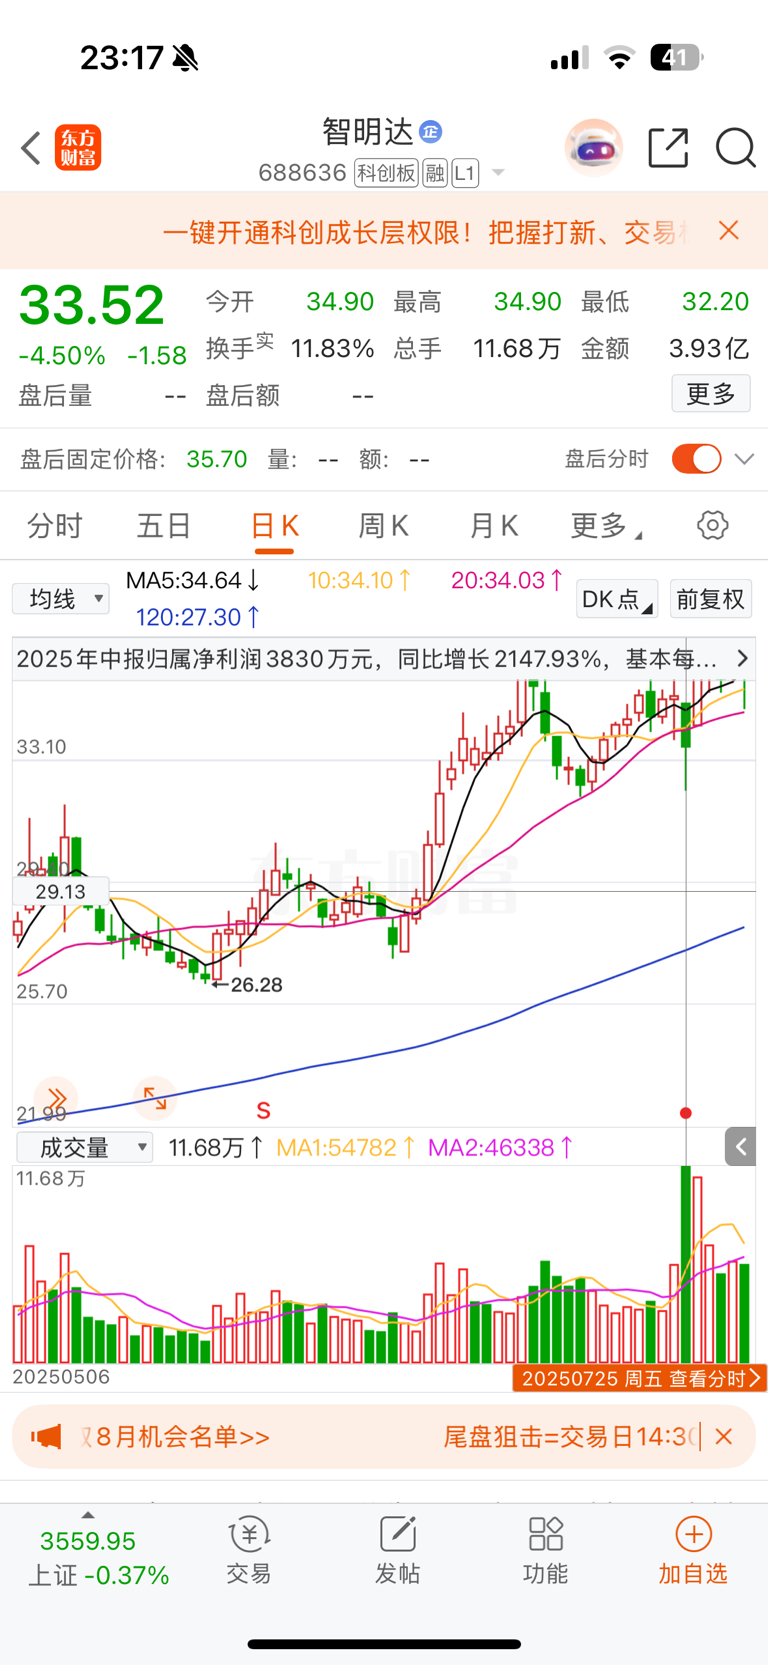Tap the 20:34.03 moving average value
The image size is (769, 1665).
tap(508, 580)
